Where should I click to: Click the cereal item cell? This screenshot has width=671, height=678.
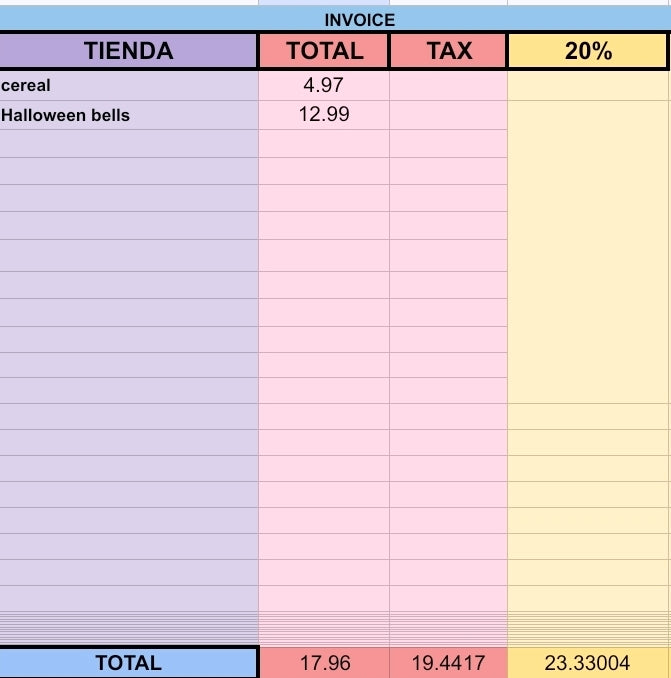pyautogui.click(x=129, y=86)
